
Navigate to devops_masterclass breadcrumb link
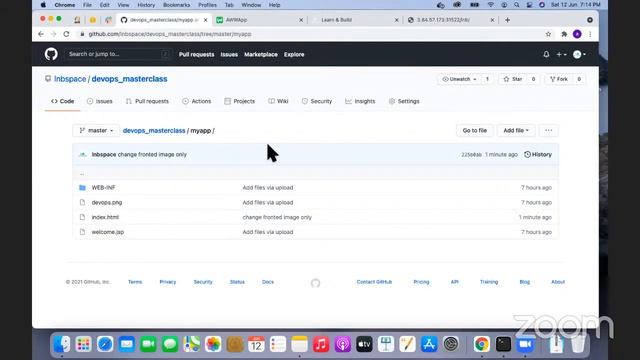click(154, 131)
